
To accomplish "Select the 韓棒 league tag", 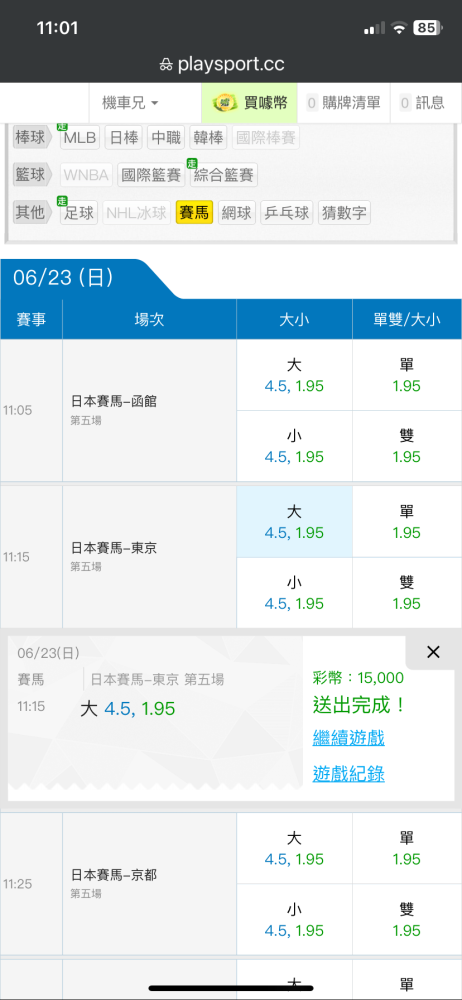I will [209, 138].
